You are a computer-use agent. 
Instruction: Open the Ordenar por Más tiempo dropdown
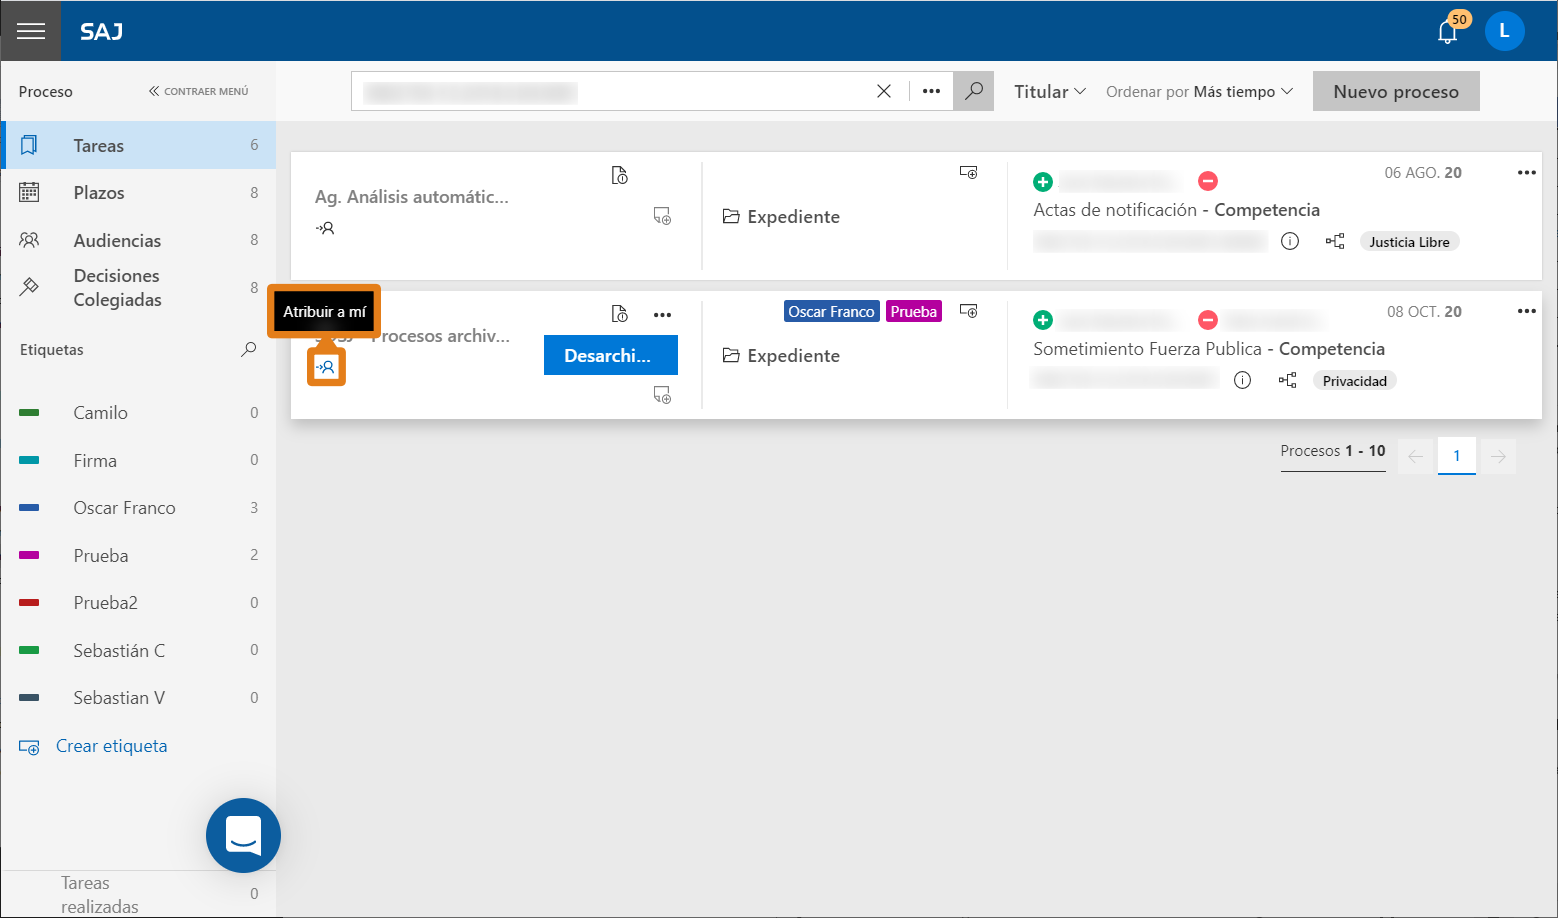point(1199,91)
